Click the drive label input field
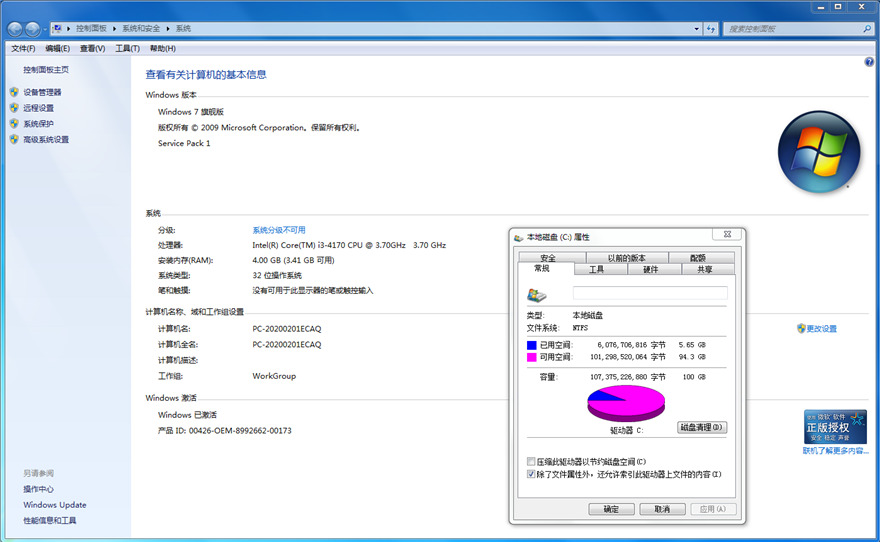Viewport: 880px width, 542px height. pyautogui.click(x=650, y=293)
